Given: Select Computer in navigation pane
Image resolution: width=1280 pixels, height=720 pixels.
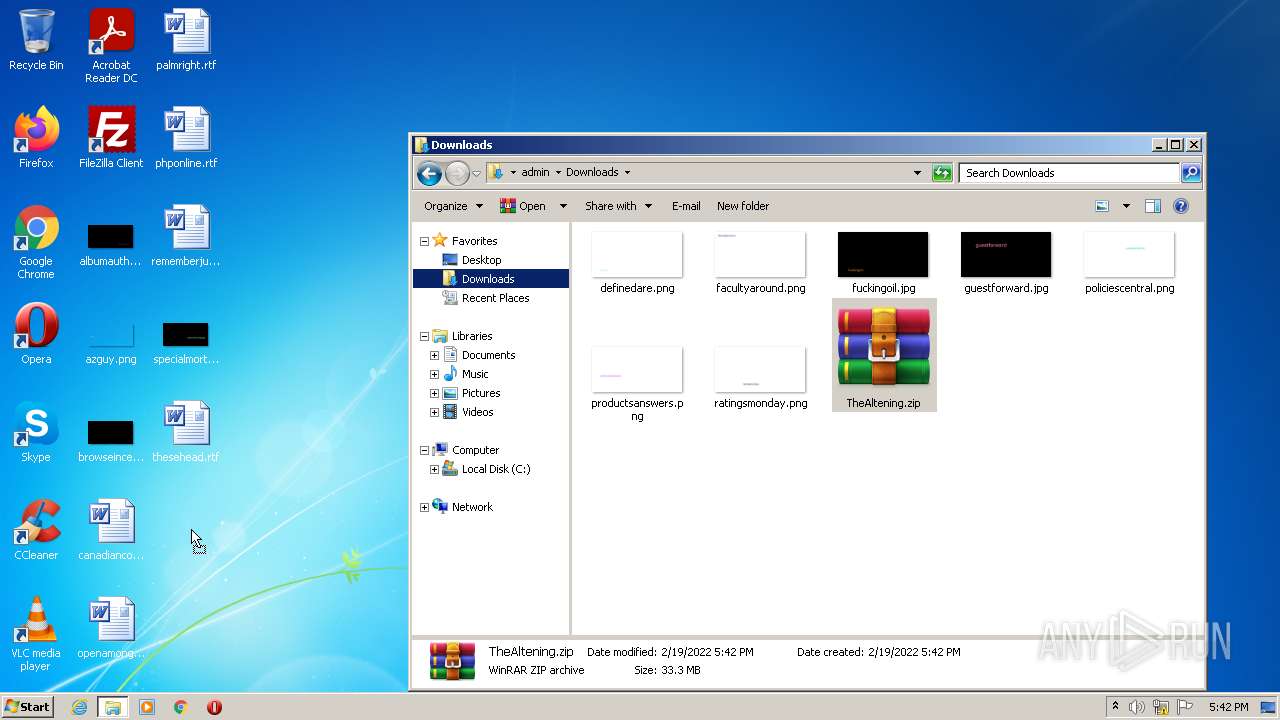Looking at the screenshot, I should 475,450.
